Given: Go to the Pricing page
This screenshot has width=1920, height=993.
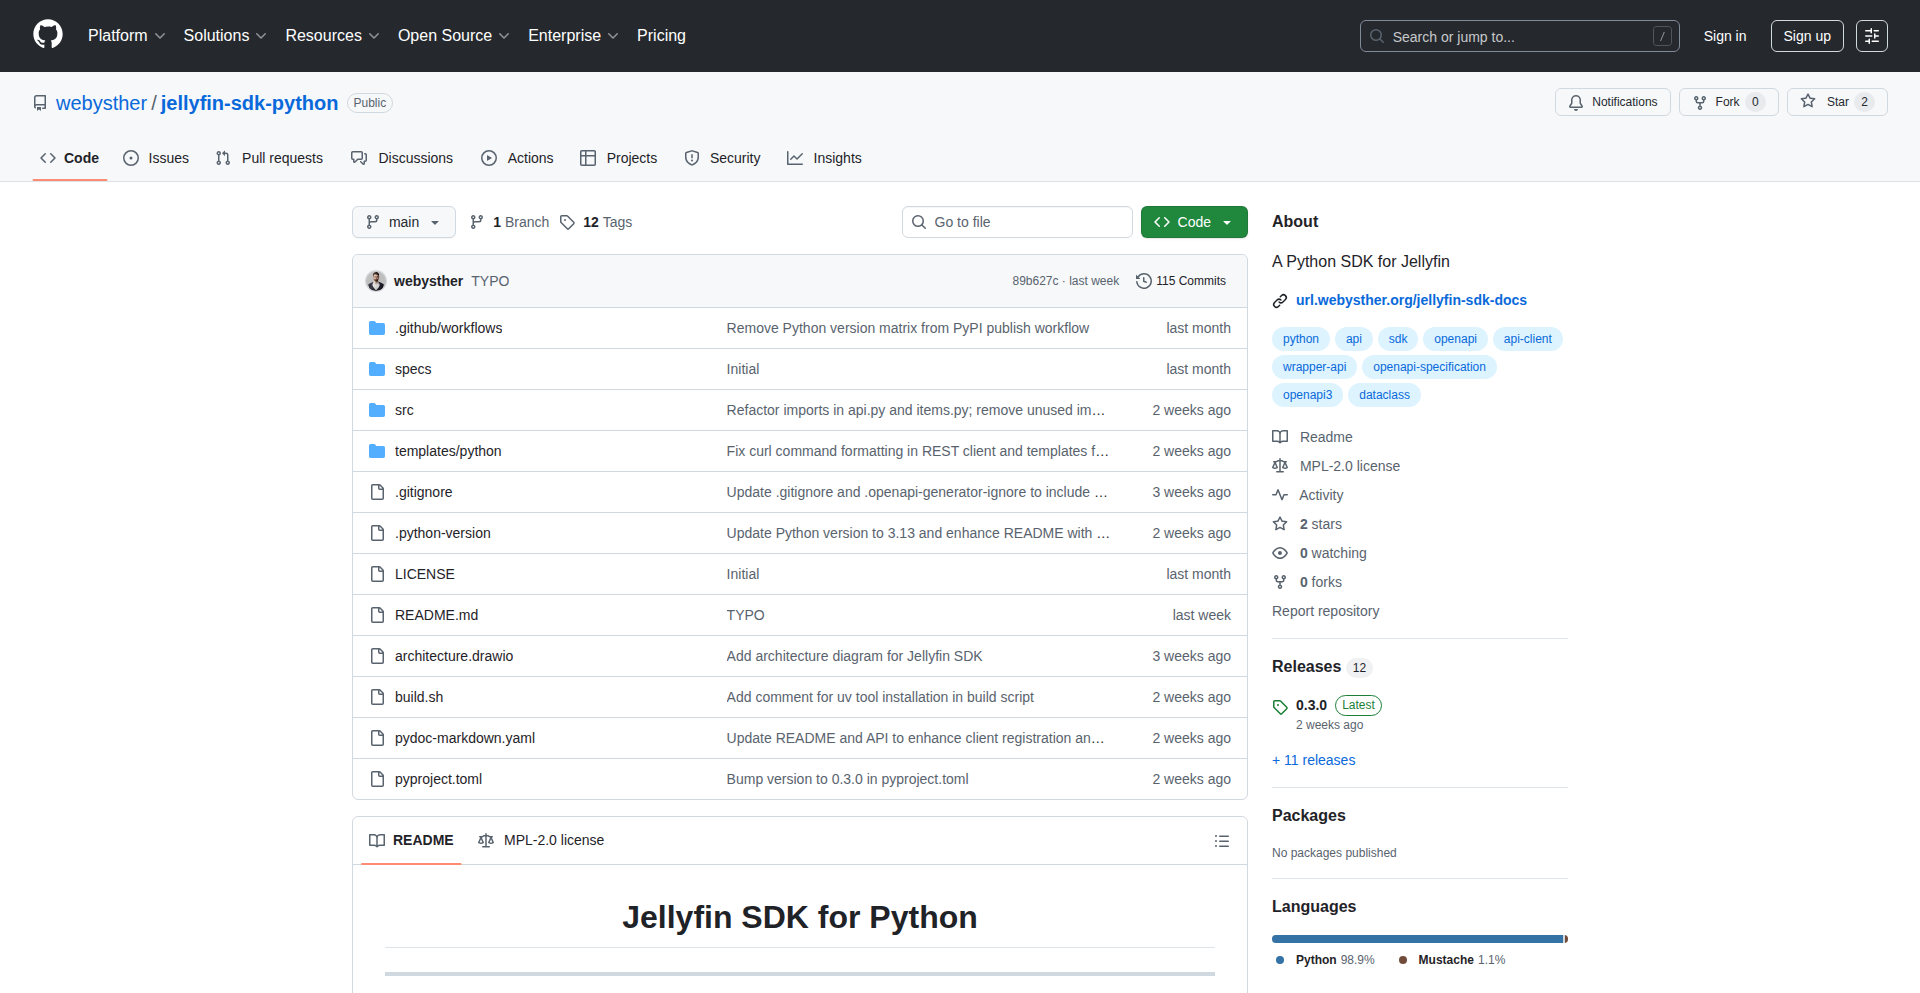Looking at the screenshot, I should (661, 36).
